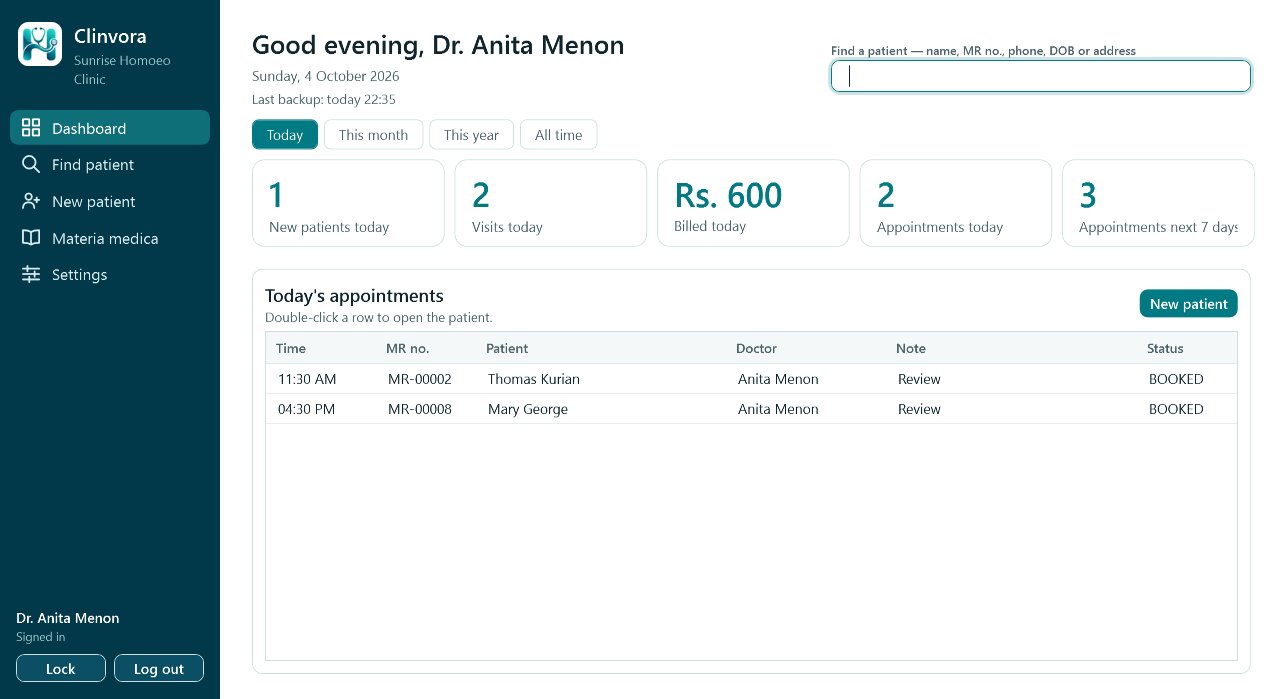Click the Settings sliders icon
The height and width of the screenshot is (699, 1282).
pyautogui.click(x=31, y=274)
